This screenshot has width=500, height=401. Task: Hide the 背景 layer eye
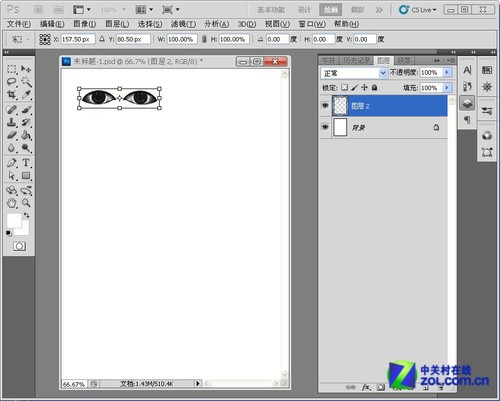click(x=325, y=127)
